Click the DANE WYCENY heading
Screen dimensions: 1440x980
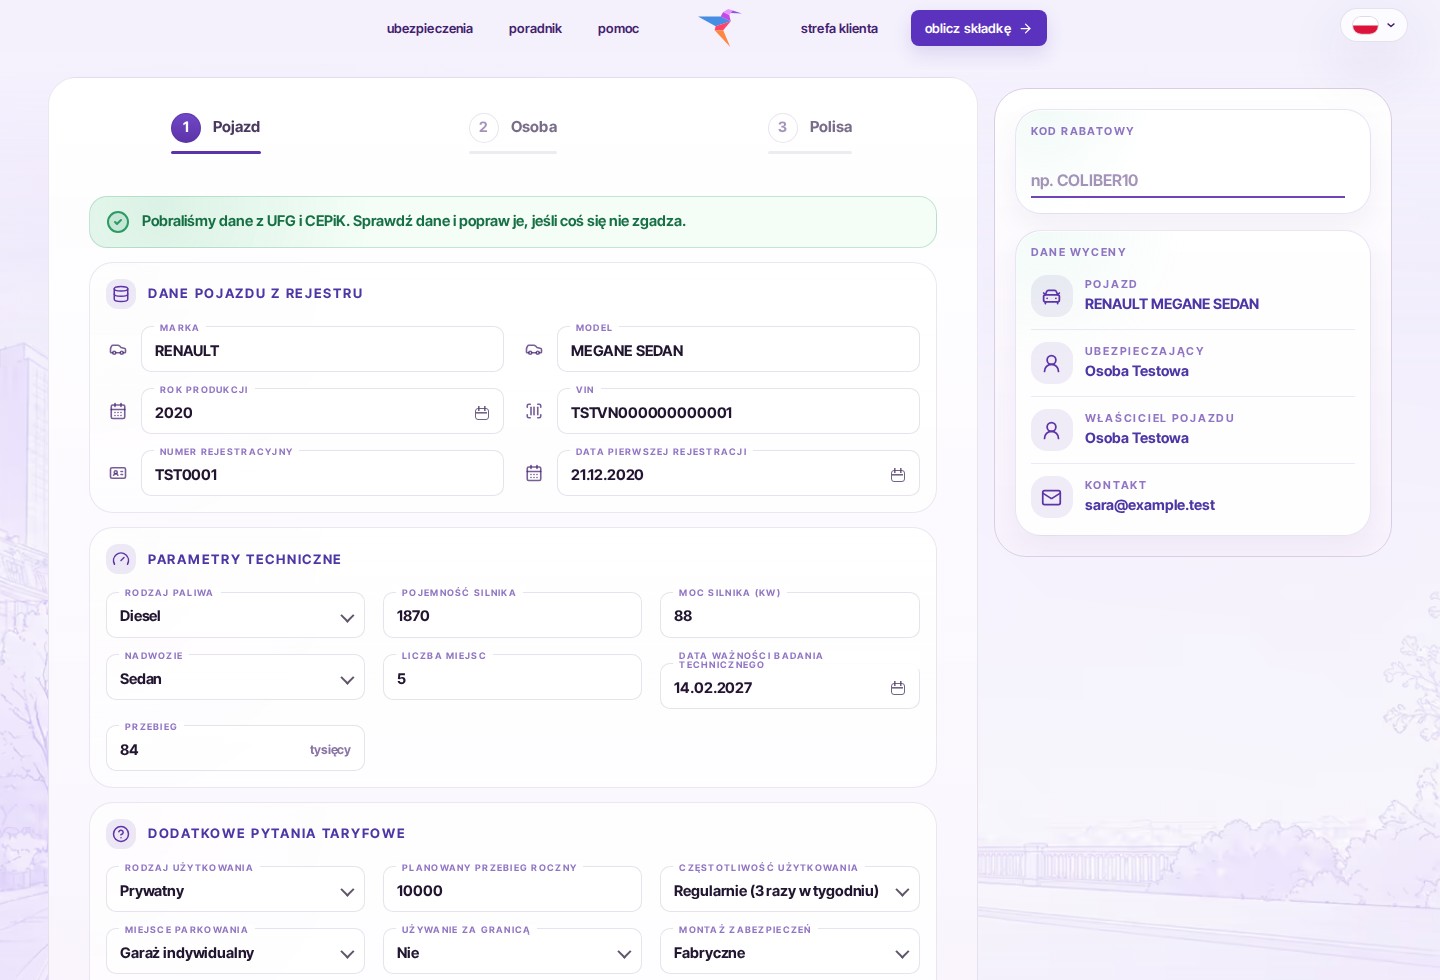1078,252
